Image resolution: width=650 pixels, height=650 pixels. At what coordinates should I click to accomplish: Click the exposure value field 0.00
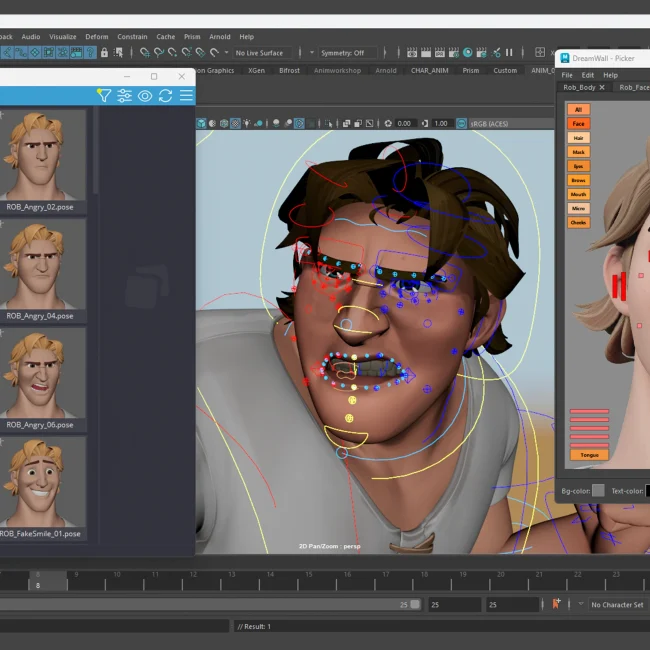(405, 124)
